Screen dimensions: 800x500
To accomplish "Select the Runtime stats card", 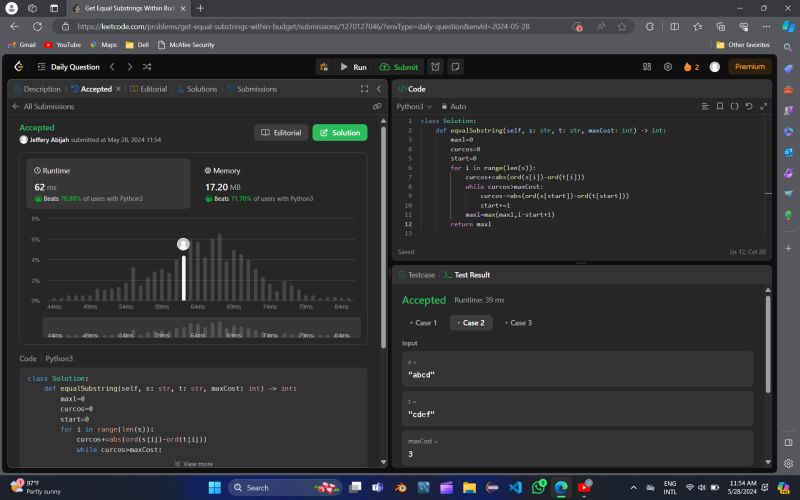I will [108, 184].
